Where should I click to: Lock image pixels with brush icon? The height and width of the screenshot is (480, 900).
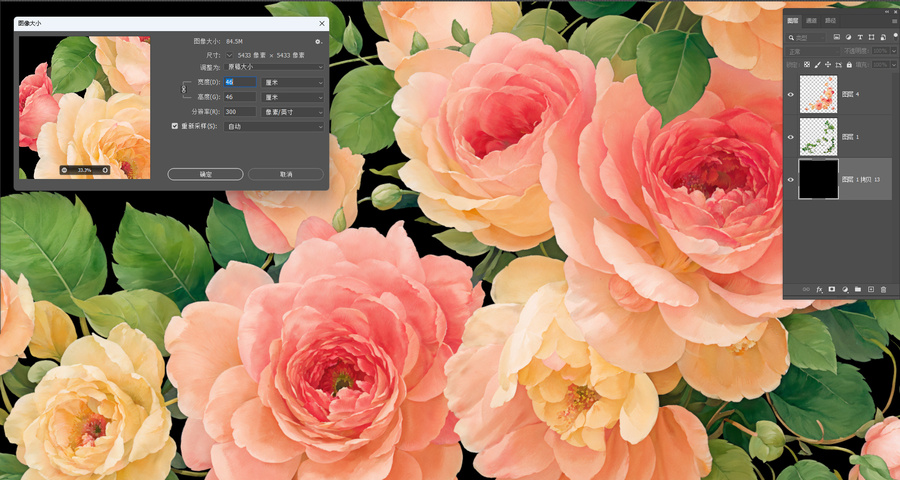(817, 65)
